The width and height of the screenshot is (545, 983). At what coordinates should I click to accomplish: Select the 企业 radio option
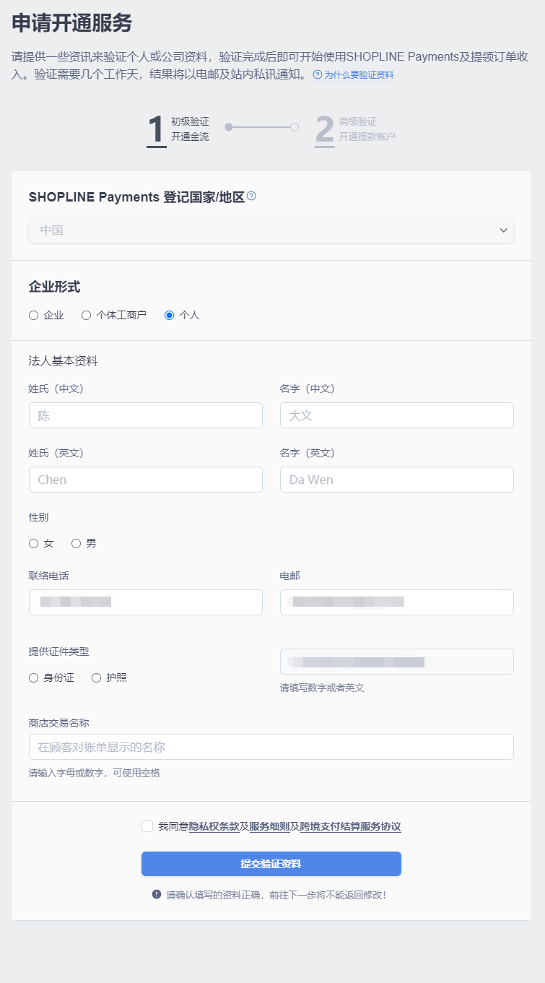(34, 315)
